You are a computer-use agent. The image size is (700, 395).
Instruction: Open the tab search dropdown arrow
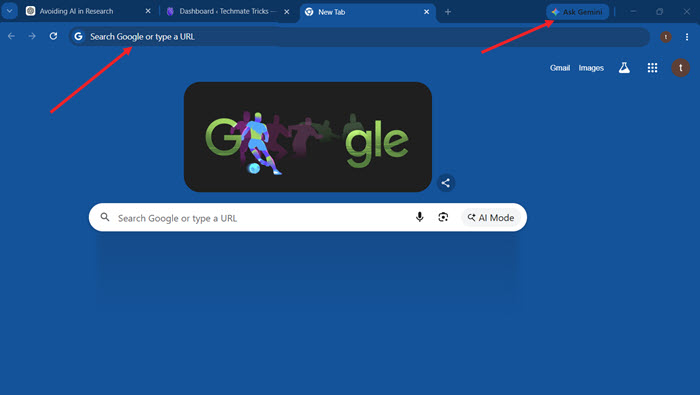point(9,11)
